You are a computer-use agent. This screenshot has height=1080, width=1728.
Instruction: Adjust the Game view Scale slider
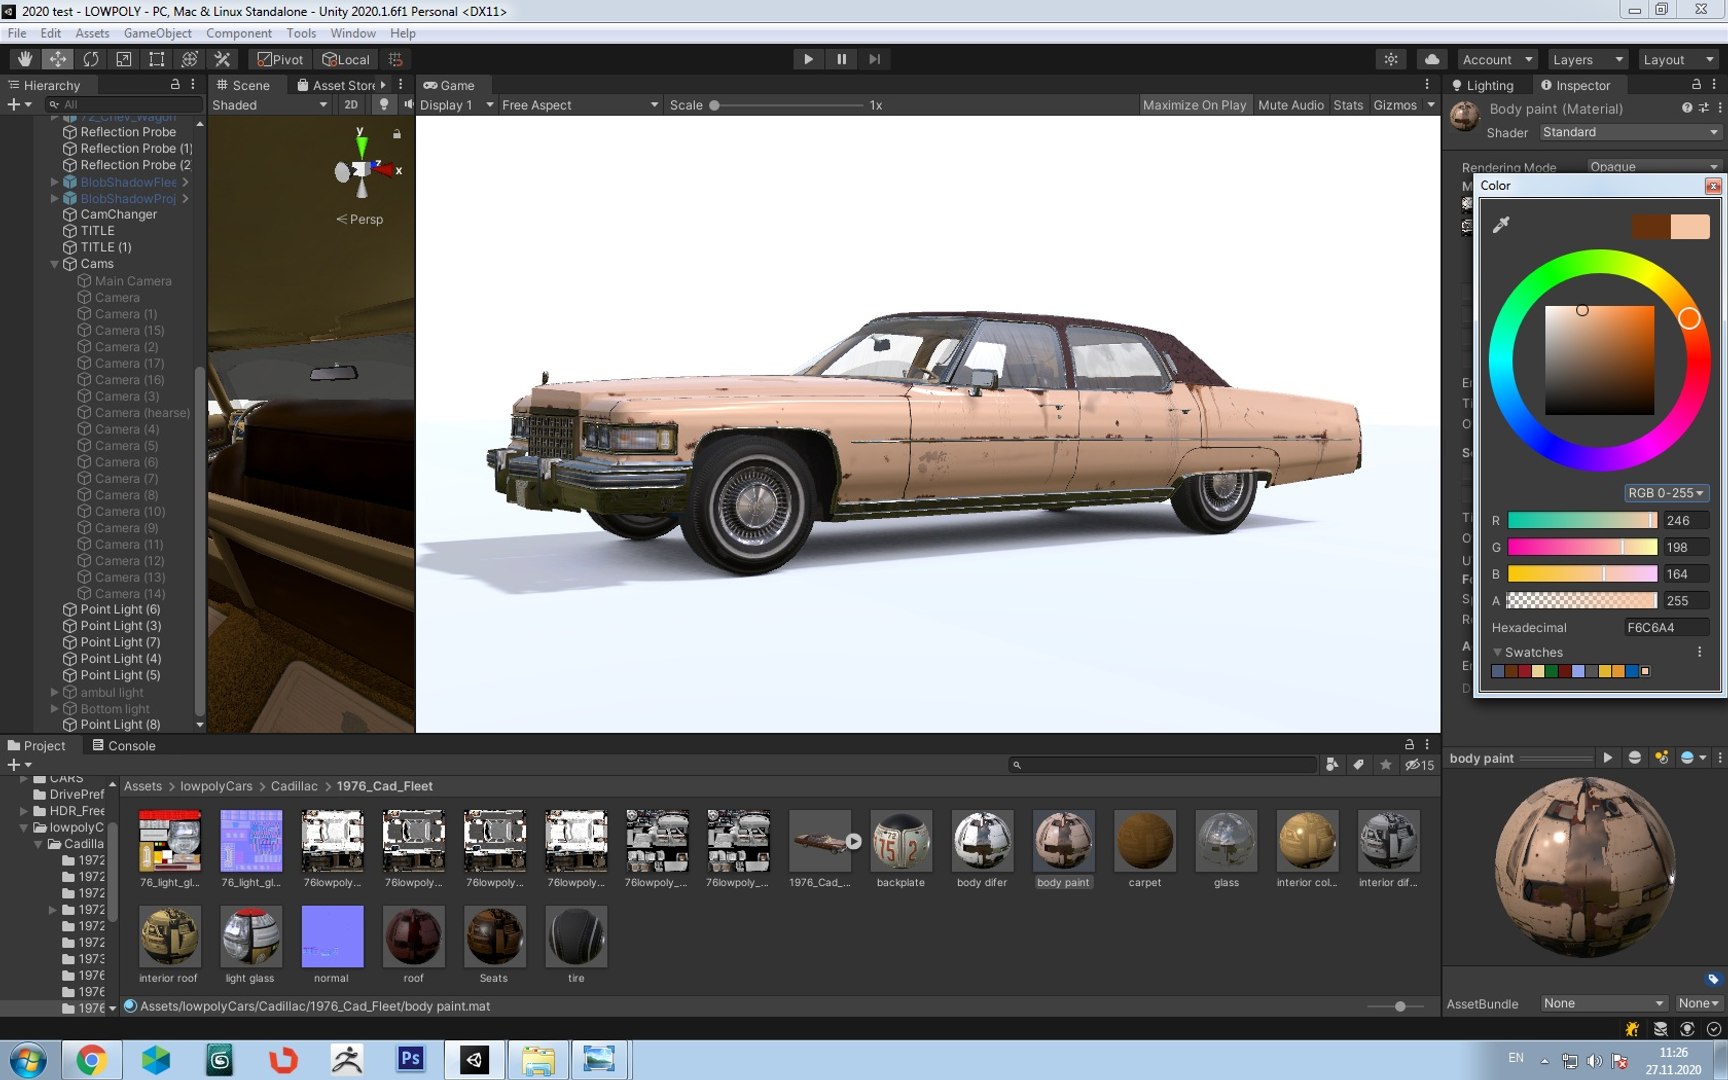(786, 105)
